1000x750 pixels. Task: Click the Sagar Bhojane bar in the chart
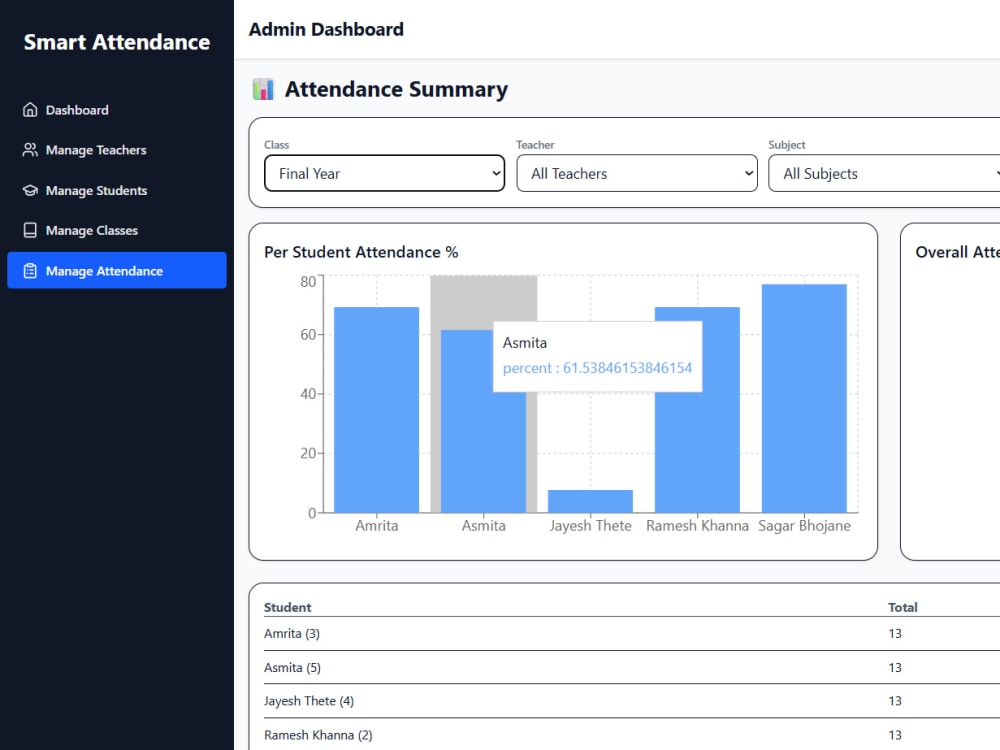click(x=804, y=399)
